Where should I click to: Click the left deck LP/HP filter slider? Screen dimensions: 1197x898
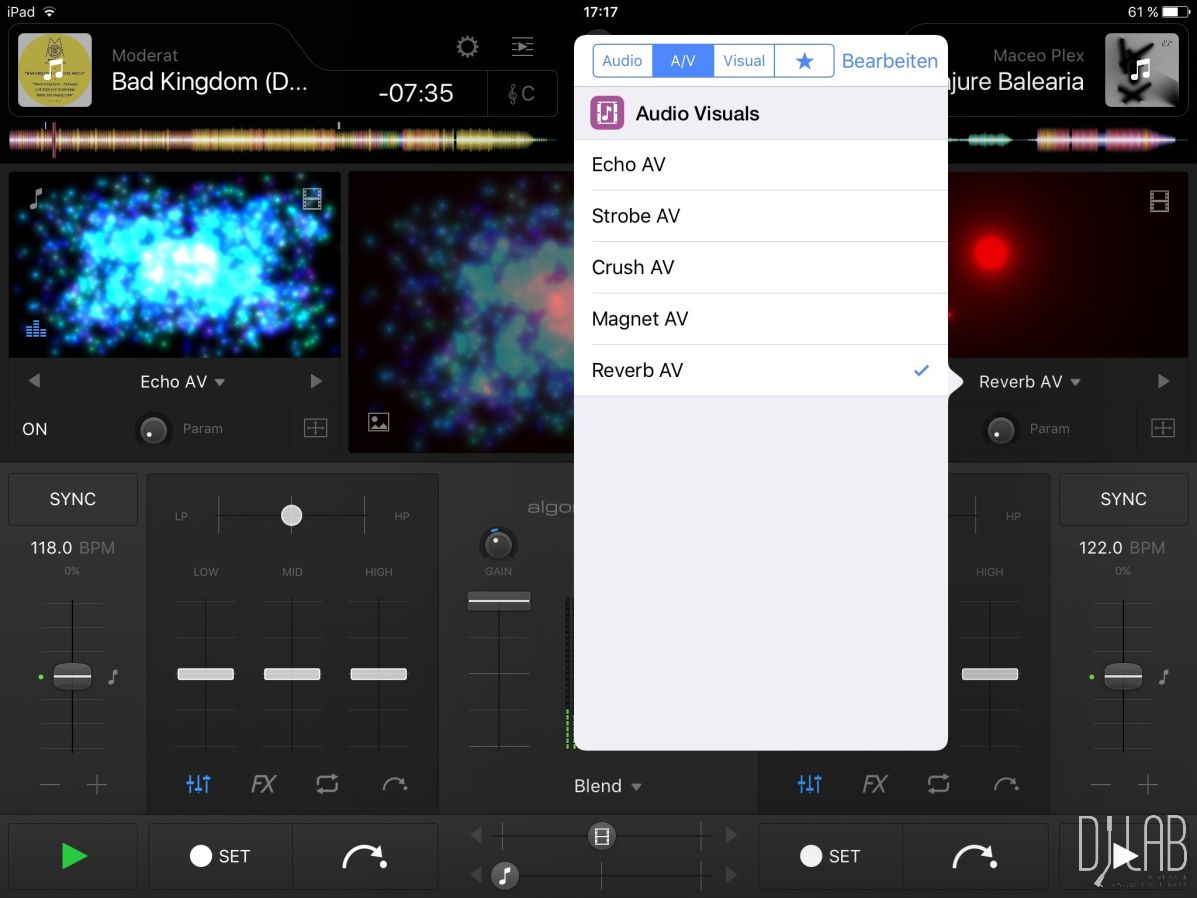pos(291,515)
